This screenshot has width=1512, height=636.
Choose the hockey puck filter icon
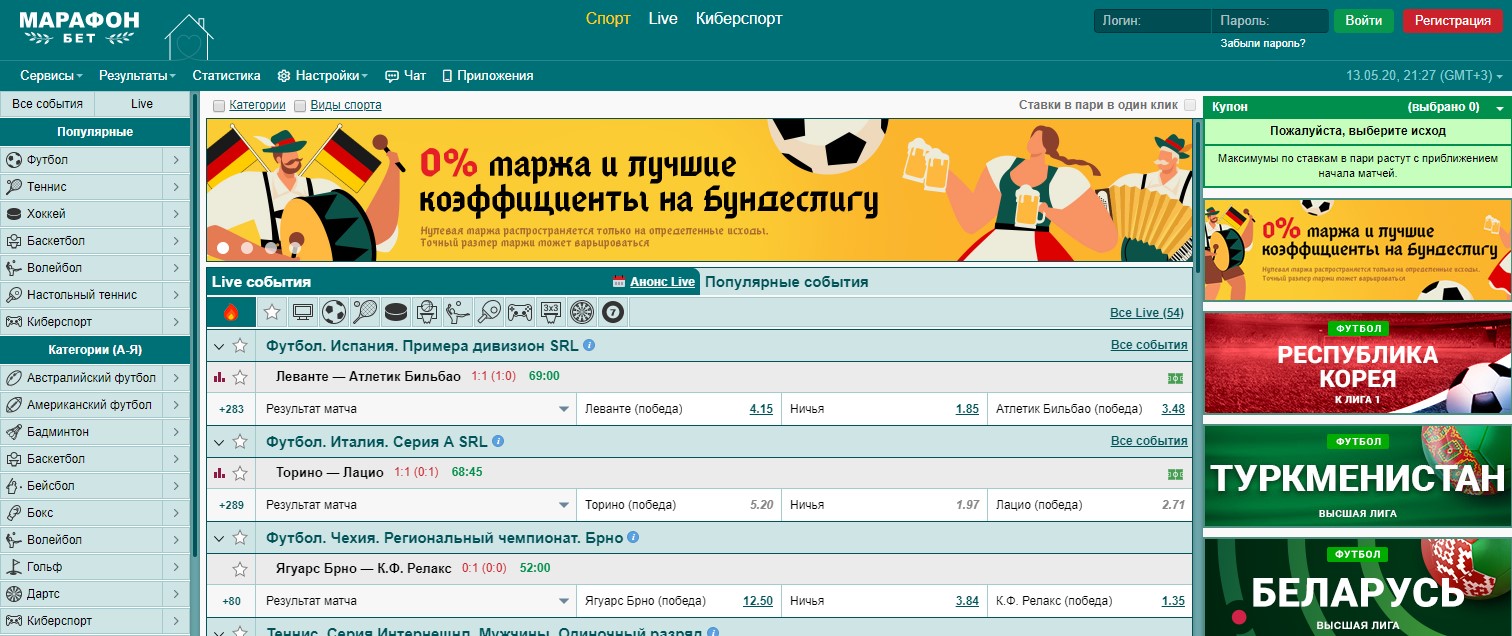click(395, 311)
